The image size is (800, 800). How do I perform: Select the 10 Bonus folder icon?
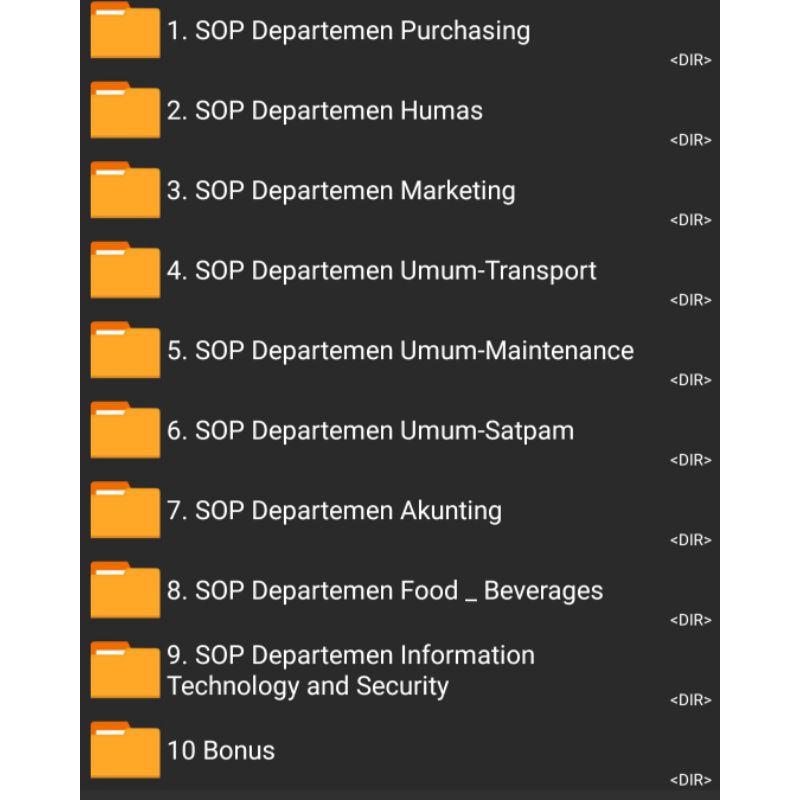[x=125, y=751]
